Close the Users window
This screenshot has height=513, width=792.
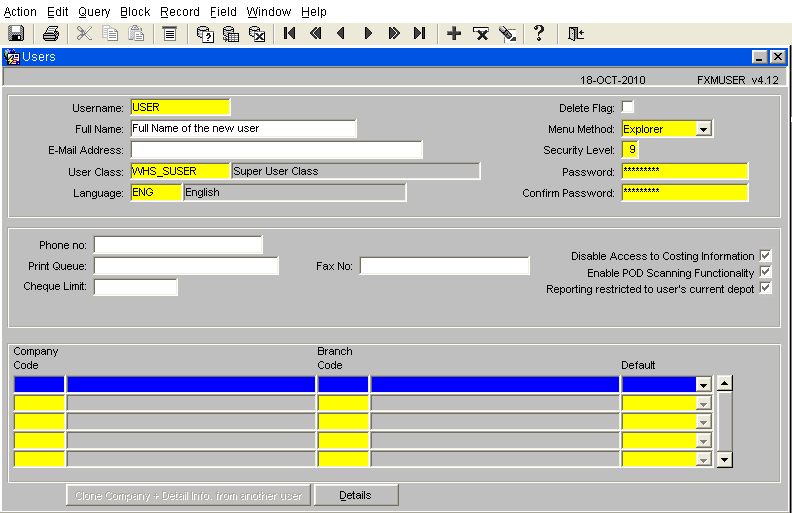(778, 57)
